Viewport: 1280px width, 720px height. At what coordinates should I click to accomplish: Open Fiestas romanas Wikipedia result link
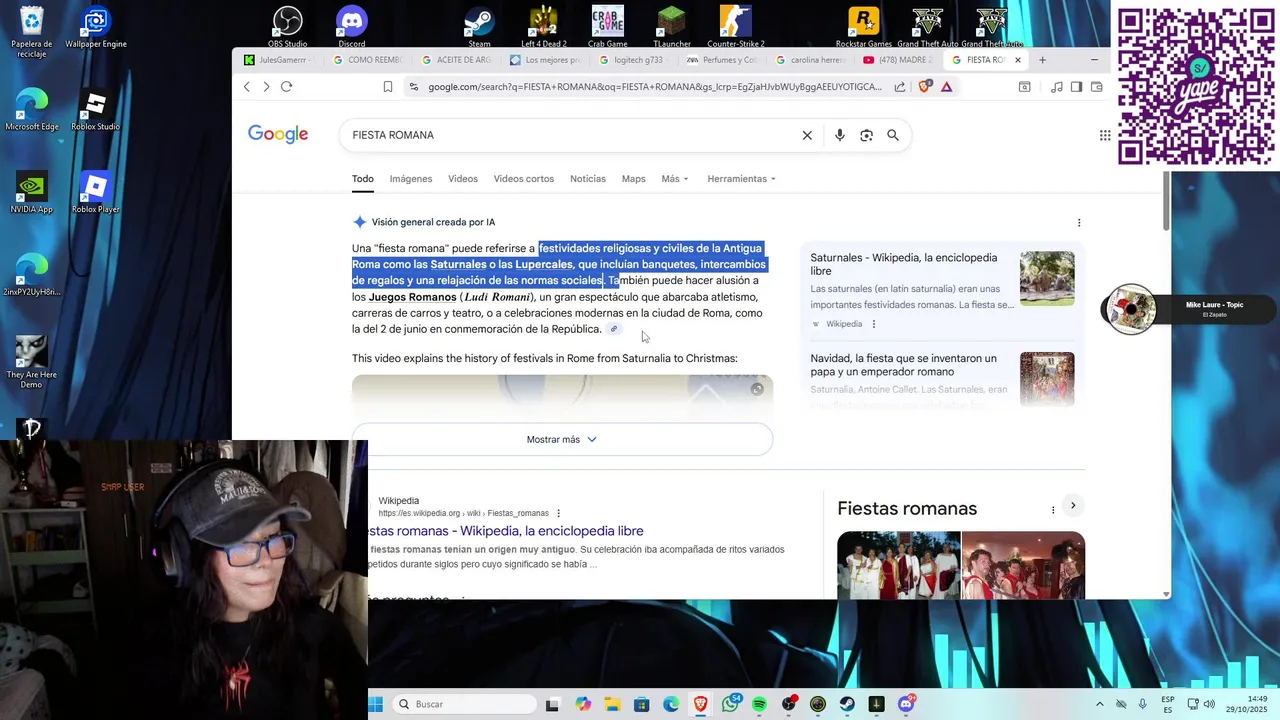[506, 531]
